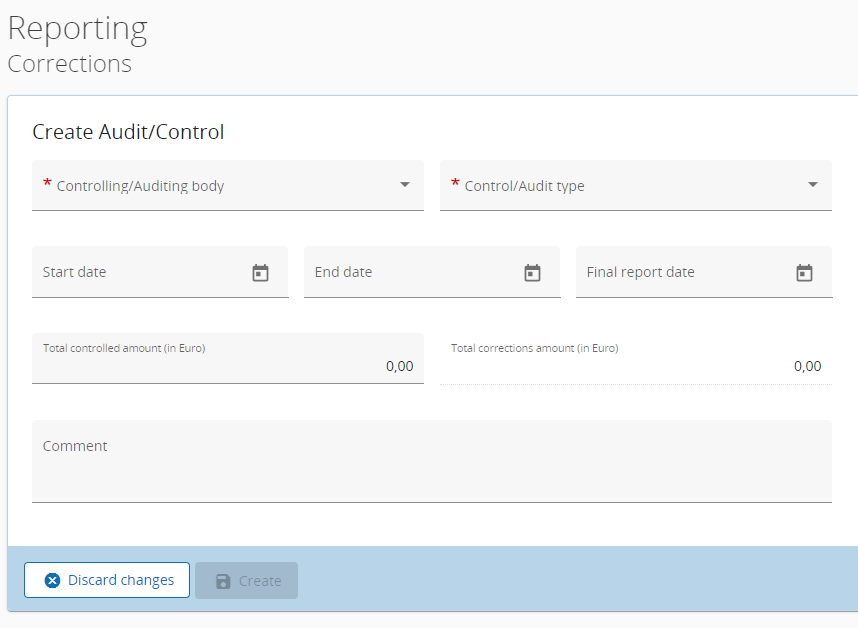Open the End date calendar picker
The width and height of the screenshot is (858, 628).
tap(532, 273)
